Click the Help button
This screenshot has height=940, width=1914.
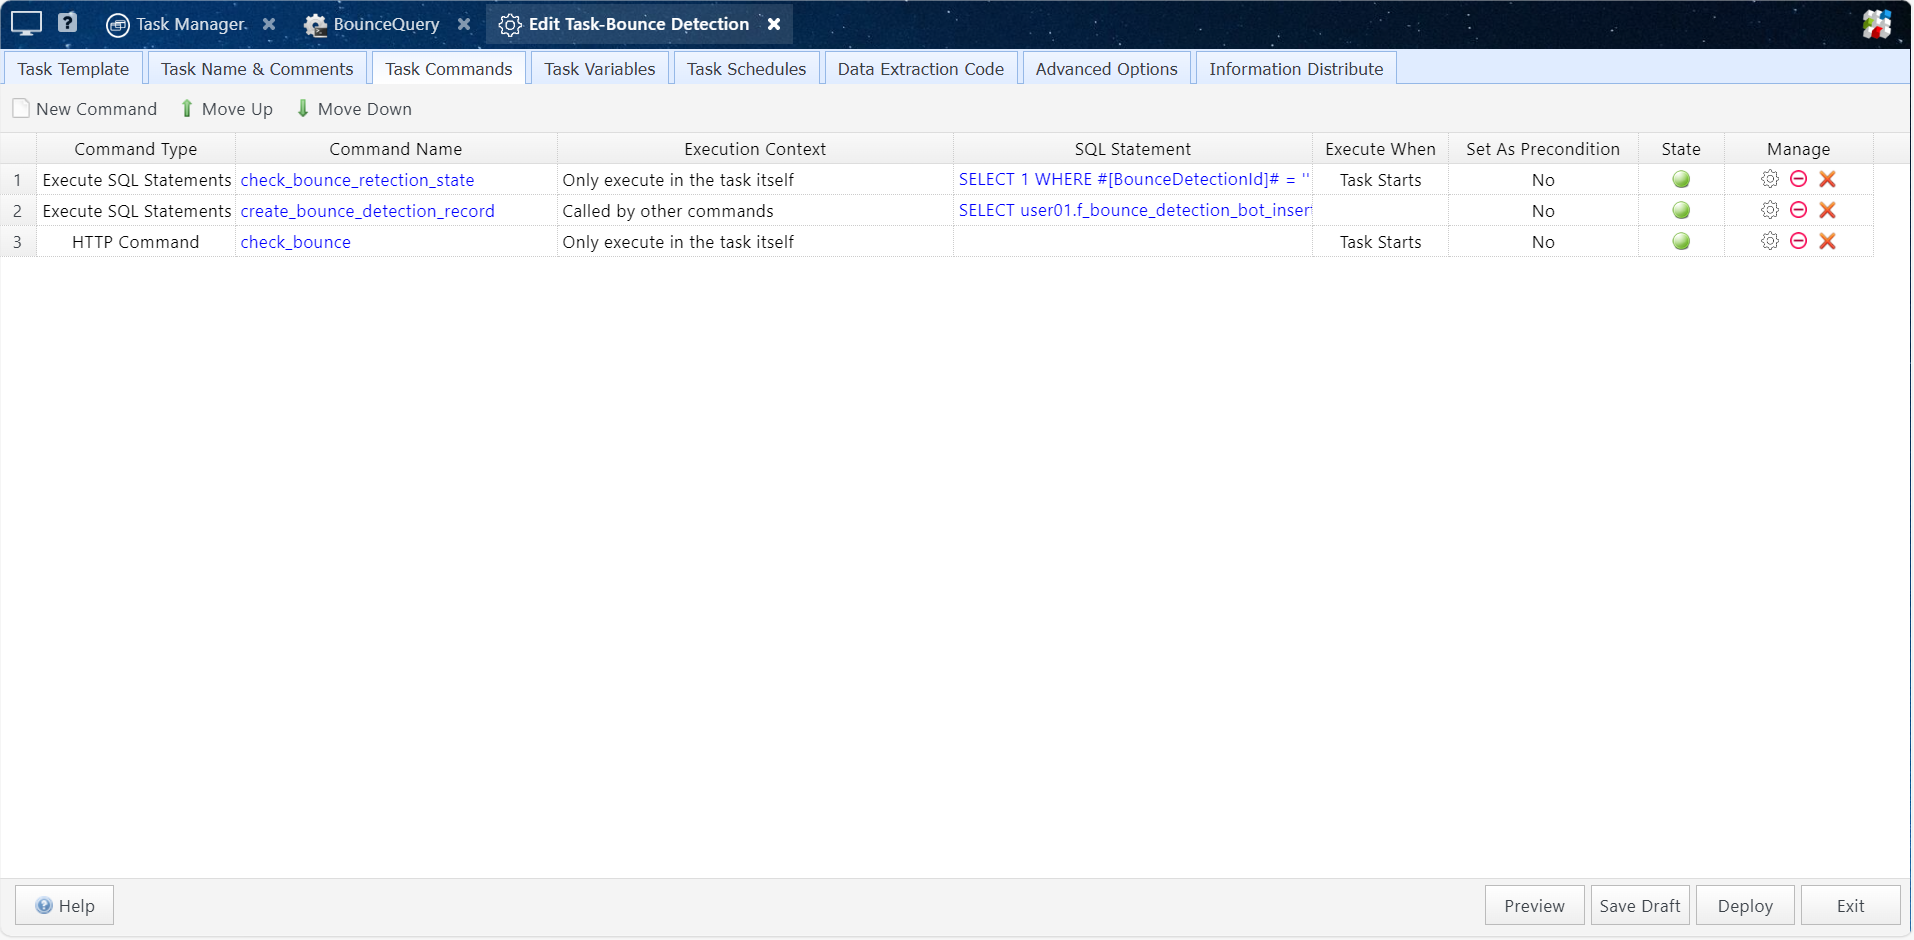click(x=64, y=905)
